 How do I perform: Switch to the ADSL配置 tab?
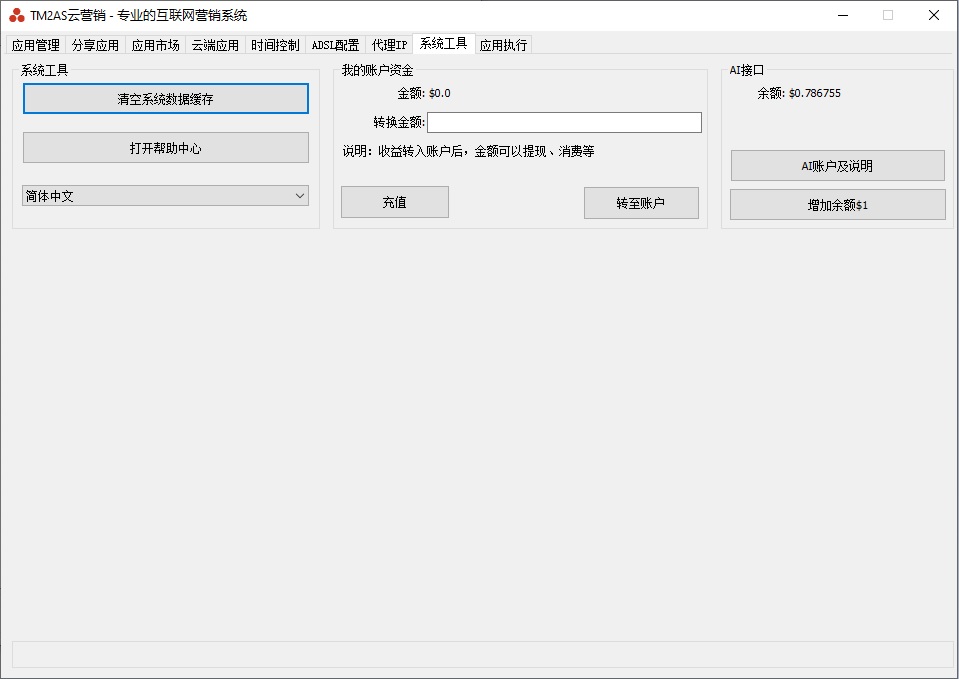coord(335,45)
